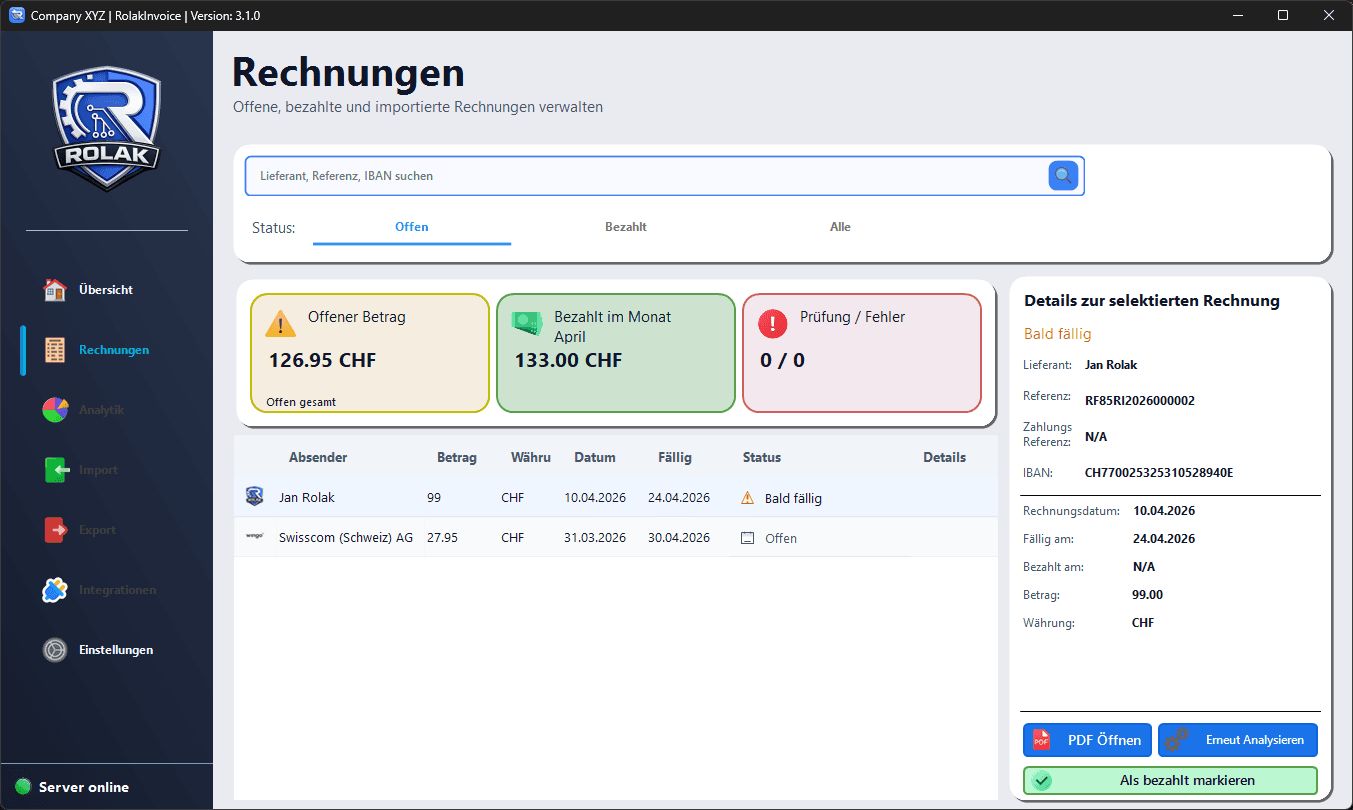Screen dimensions: 1353x810
Task: Sort by the Datum column header
Action: (595, 458)
